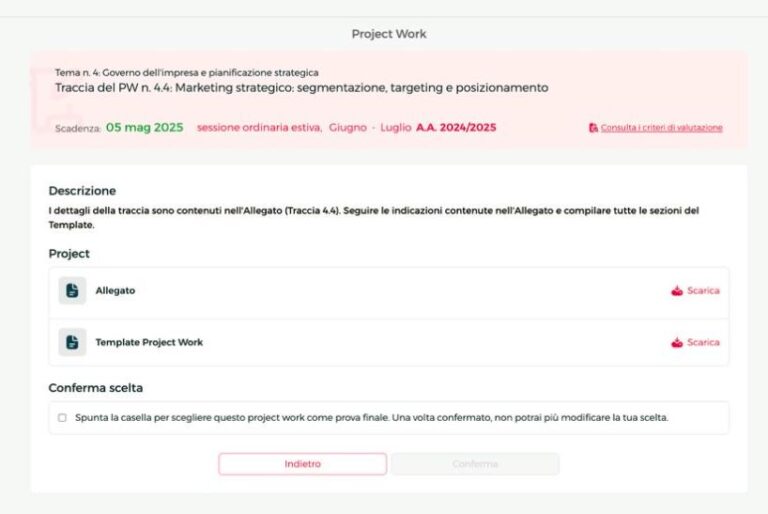The image size is (768, 514).
Task: Click the Project Work page title
Action: [389, 34]
